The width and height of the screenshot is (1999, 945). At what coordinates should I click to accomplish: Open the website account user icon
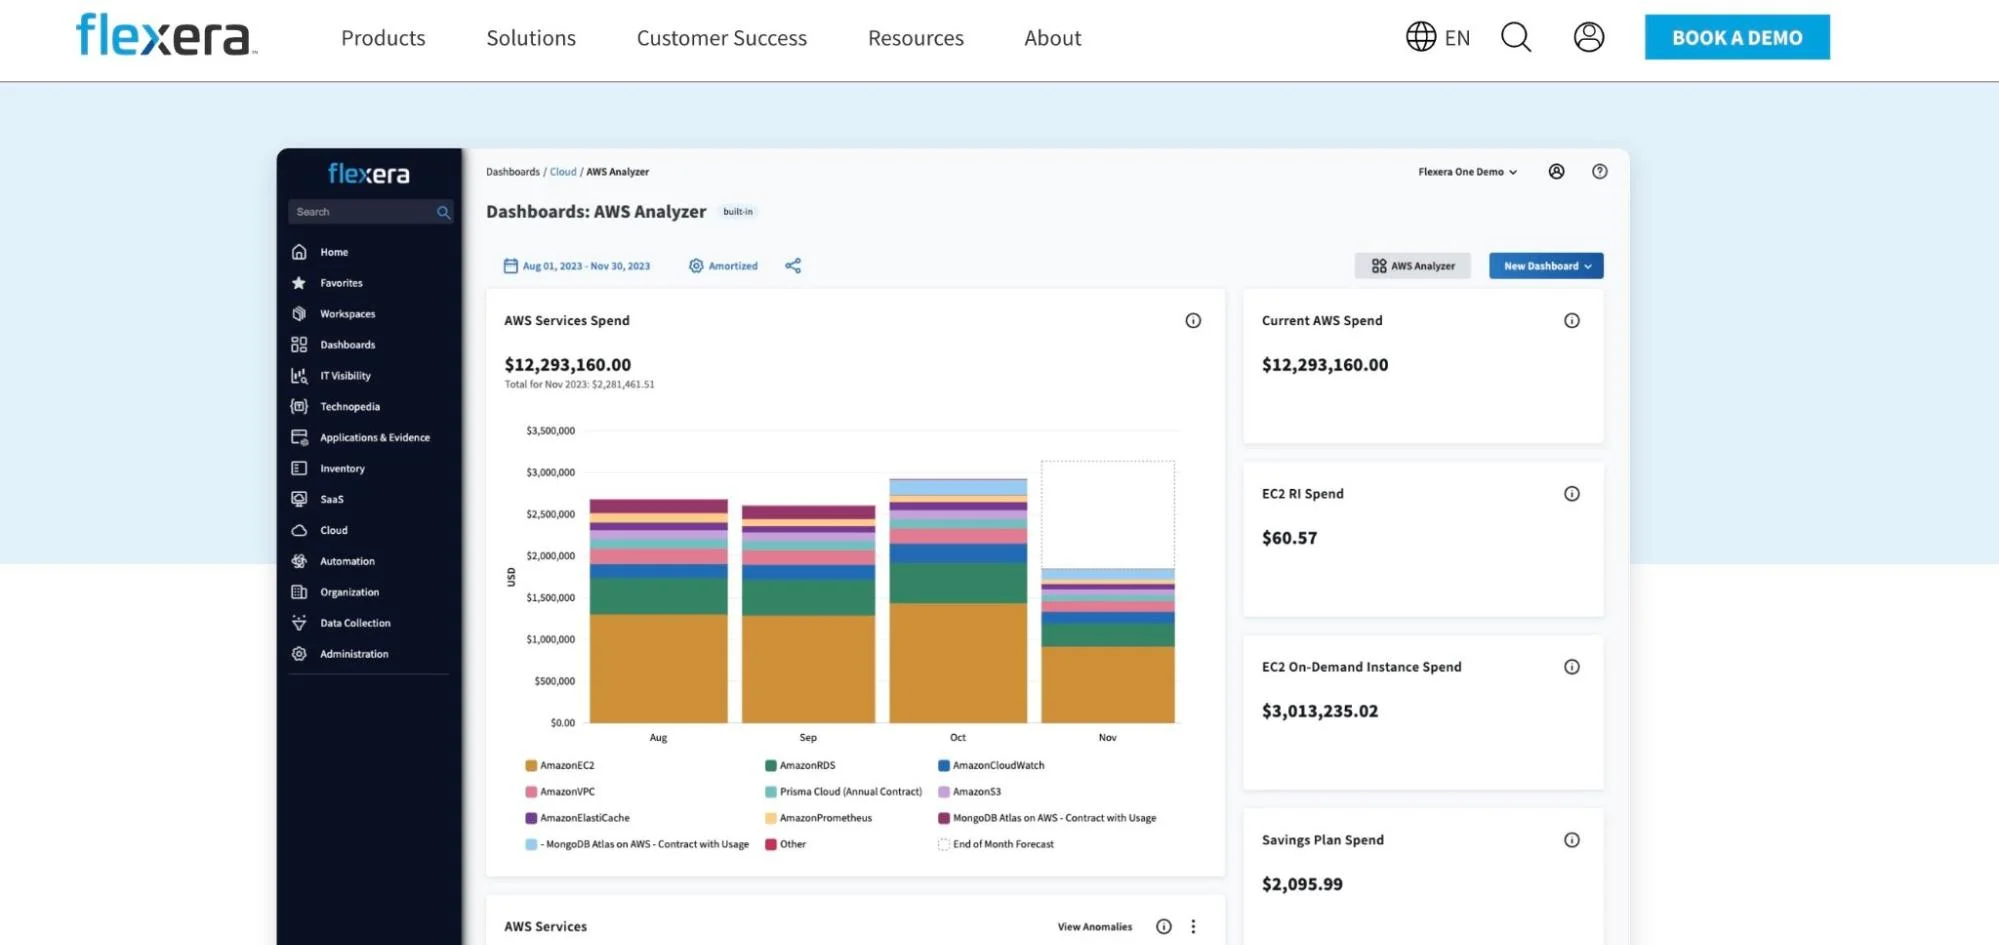coord(1589,37)
